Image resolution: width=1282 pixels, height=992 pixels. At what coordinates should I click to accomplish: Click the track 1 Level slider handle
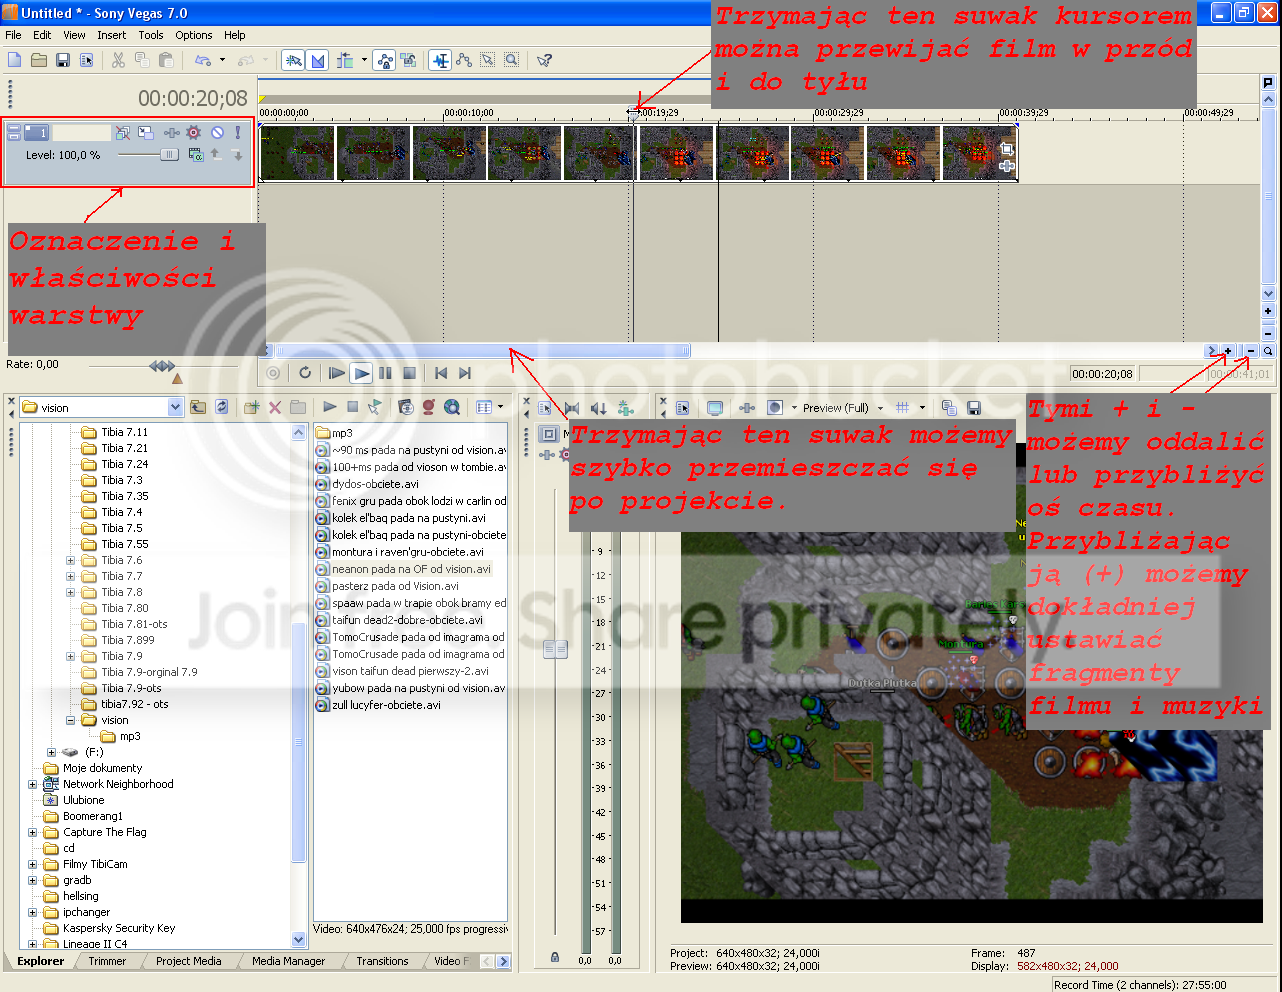click(x=169, y=155)
